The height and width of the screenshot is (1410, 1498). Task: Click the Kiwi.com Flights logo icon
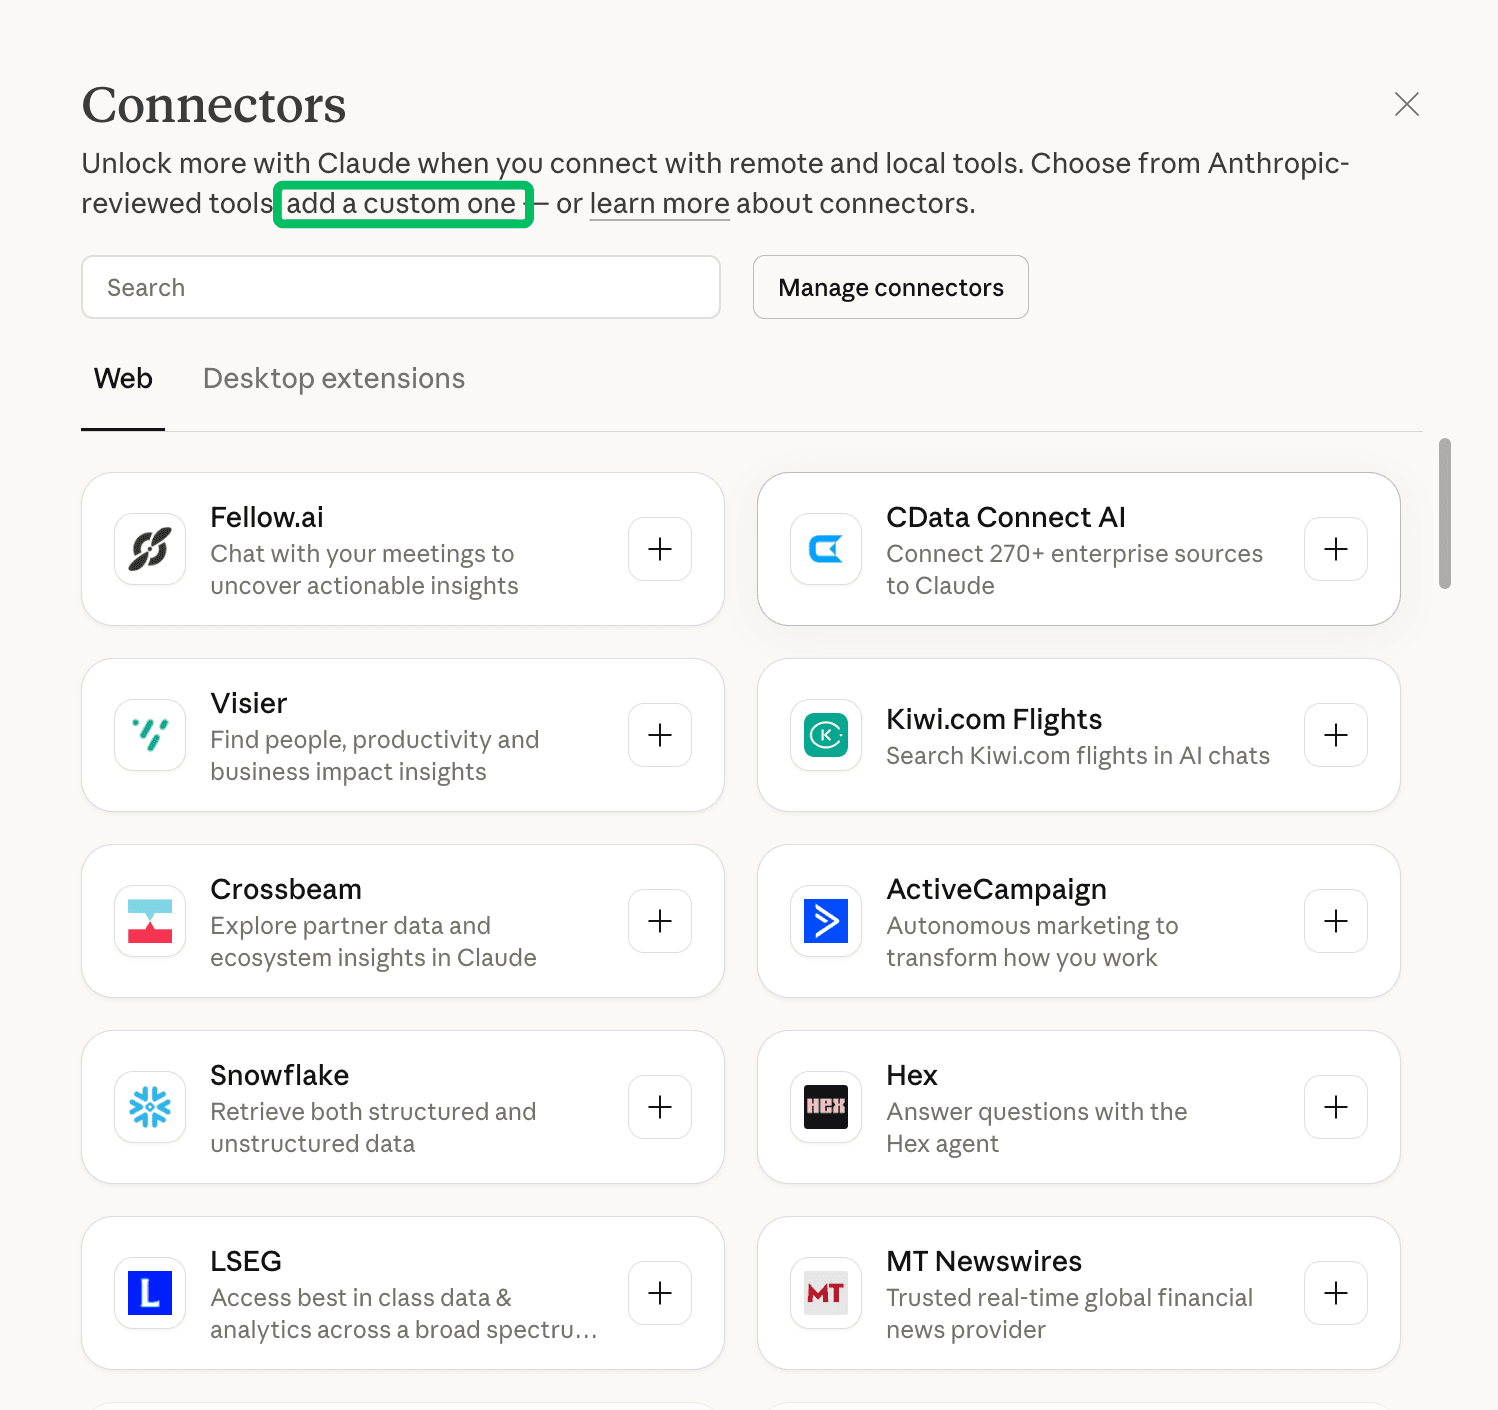(826, 735)
